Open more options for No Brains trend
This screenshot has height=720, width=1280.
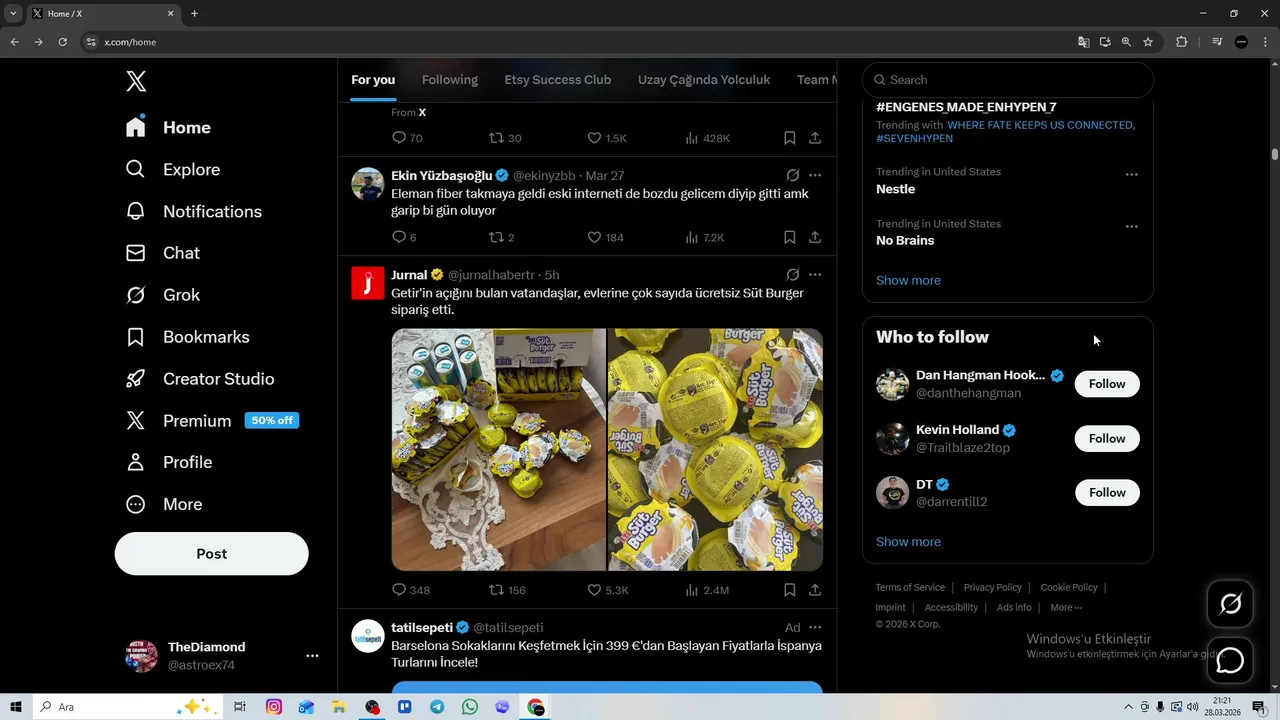[1131, 226]
